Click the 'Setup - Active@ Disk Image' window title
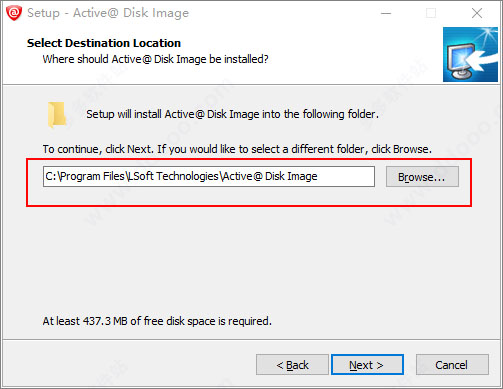This screenshot has width=503, height=389. [x=108, y=13]
